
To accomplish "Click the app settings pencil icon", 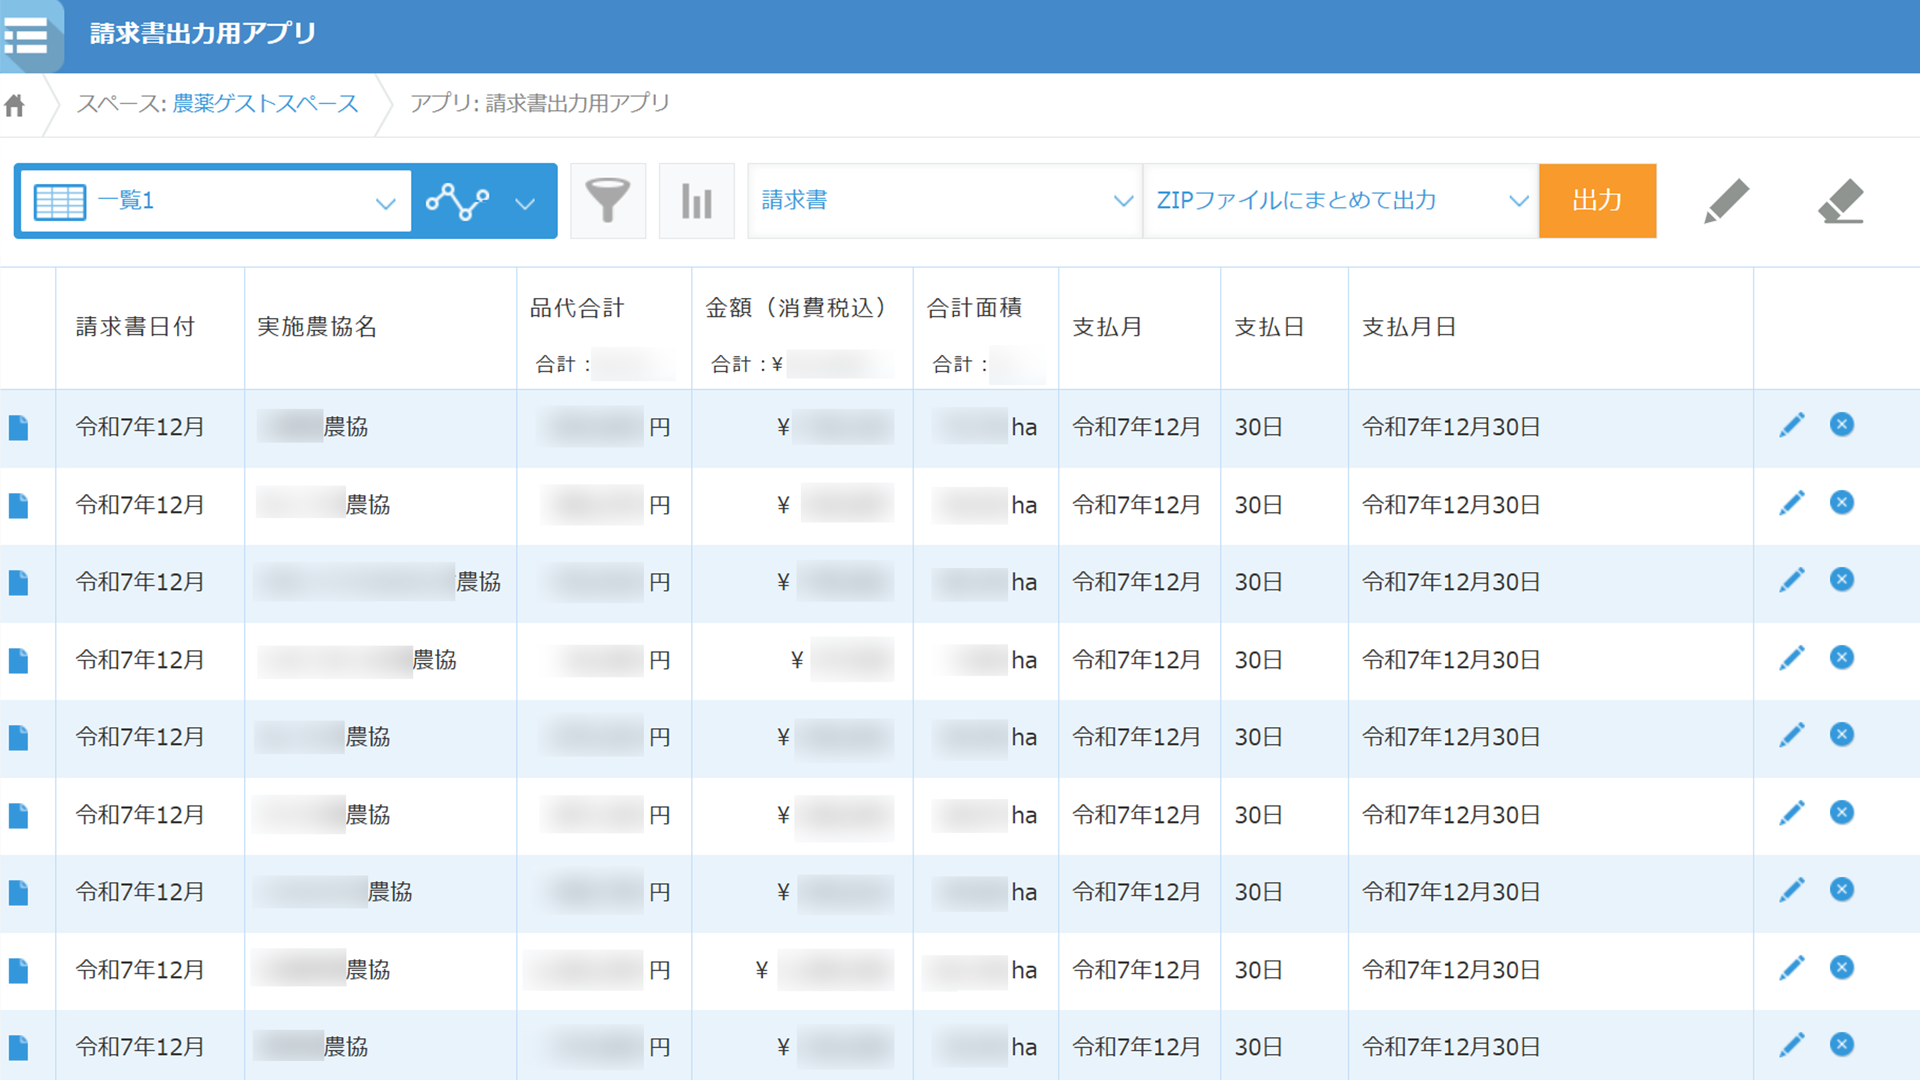I will pos(1727,200).
